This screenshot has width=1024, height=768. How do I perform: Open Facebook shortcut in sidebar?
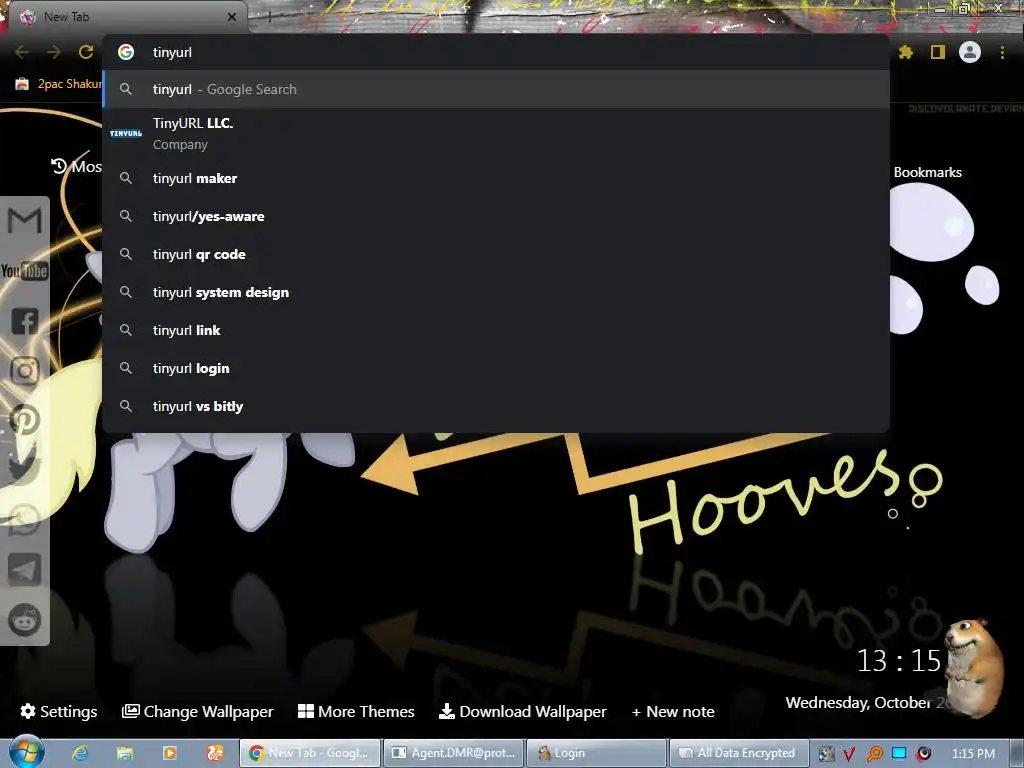click(25, 321)
